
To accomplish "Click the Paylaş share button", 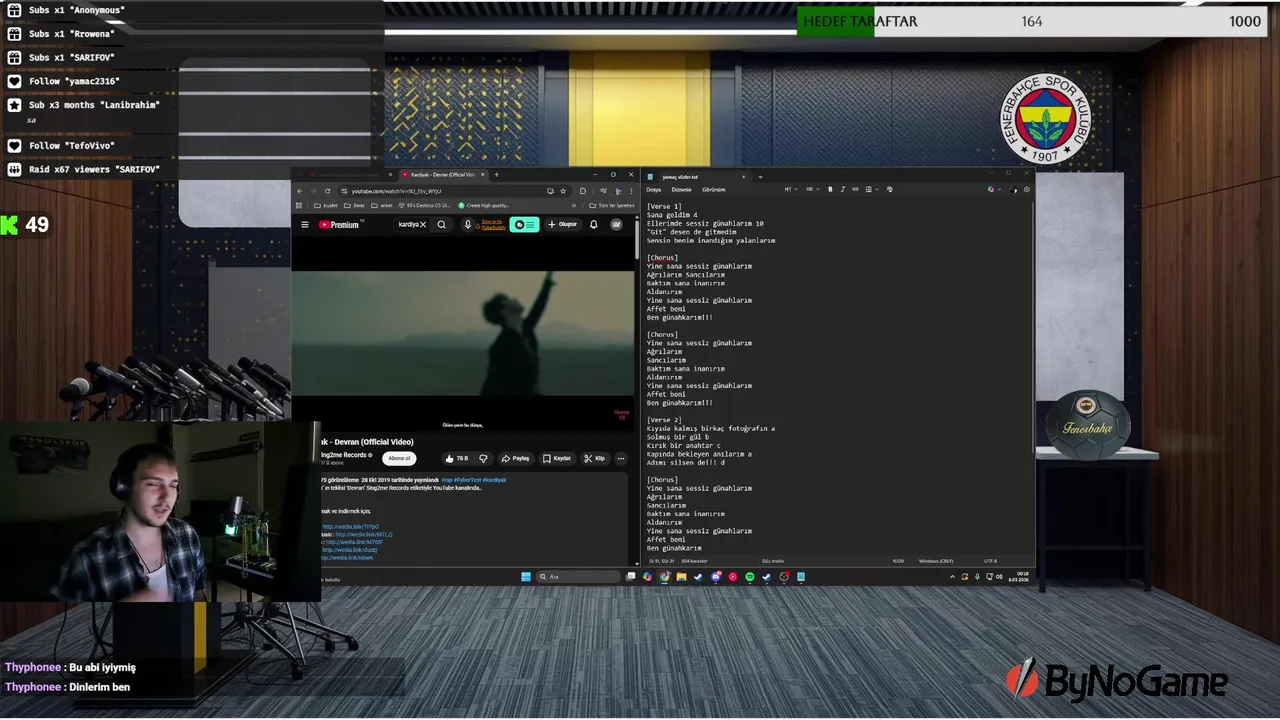I will (x=516, y=458).
